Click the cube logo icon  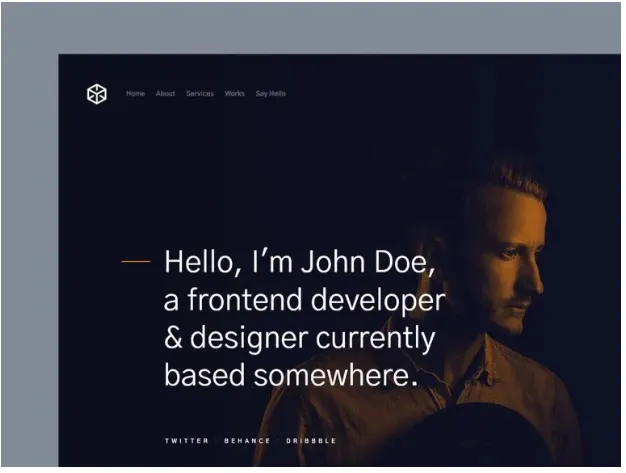[97, 94]
